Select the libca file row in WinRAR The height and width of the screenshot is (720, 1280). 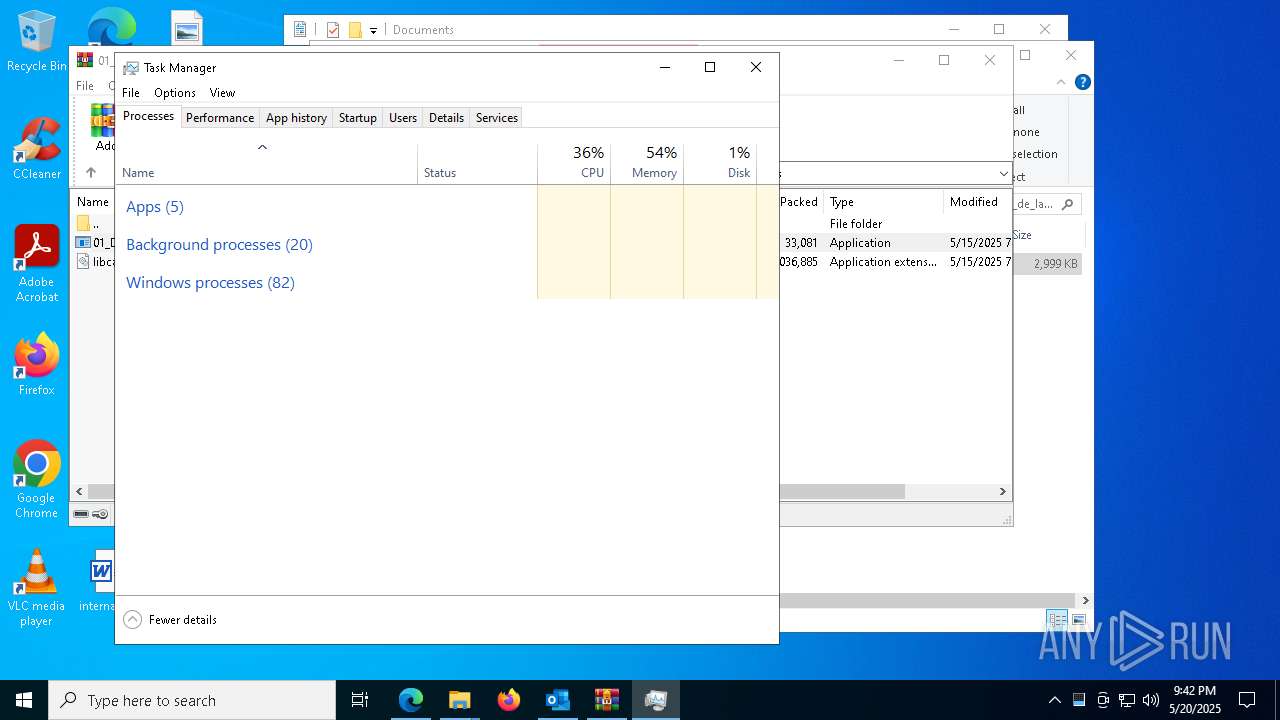pos(95,262)
